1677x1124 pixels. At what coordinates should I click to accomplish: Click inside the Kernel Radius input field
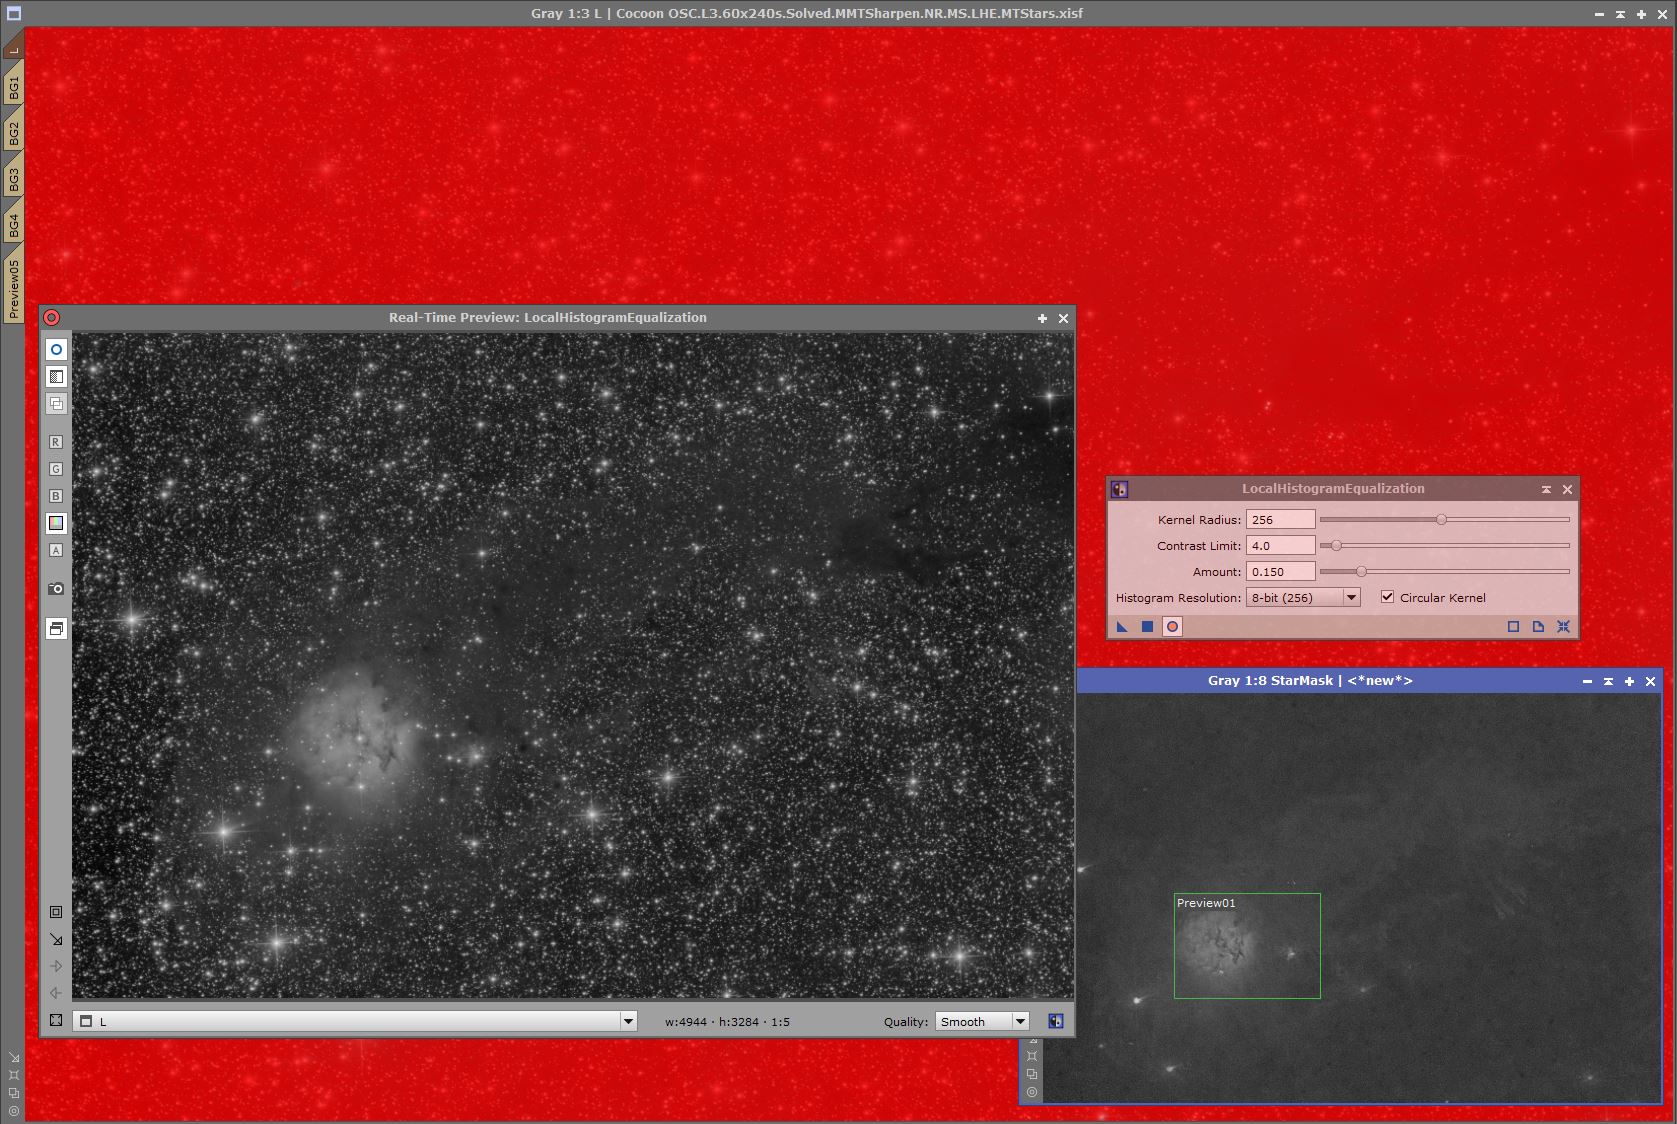pos(1281,519)
